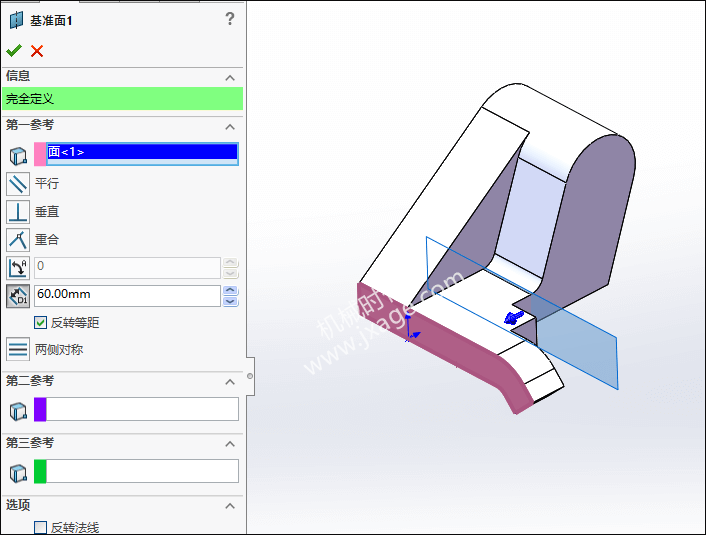Activate the angle constraint icon
This screenshot has height=535, width=706.
18,268
